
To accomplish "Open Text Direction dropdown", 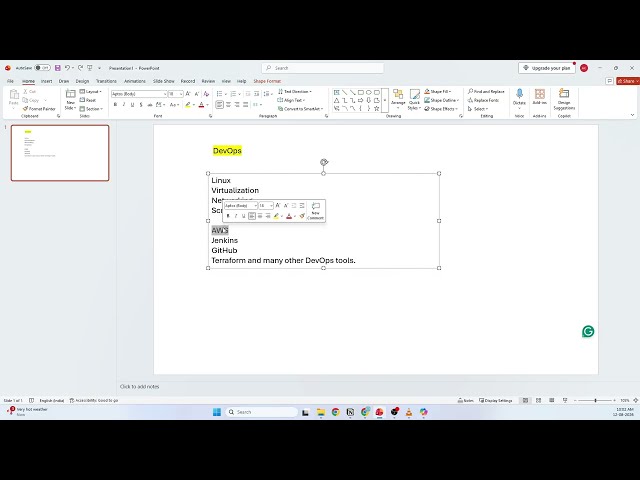I will (x=295, y=91).
